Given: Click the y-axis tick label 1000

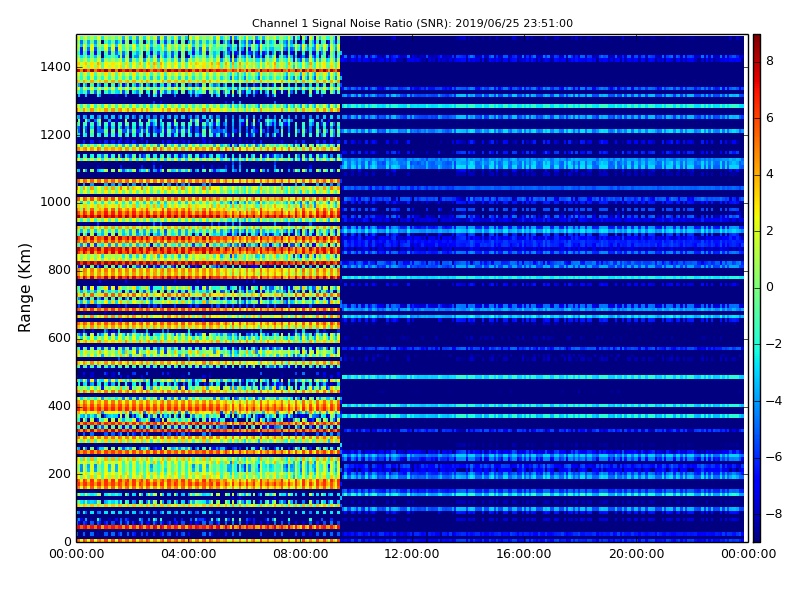Looking at the screenshot, I should 56,202.
